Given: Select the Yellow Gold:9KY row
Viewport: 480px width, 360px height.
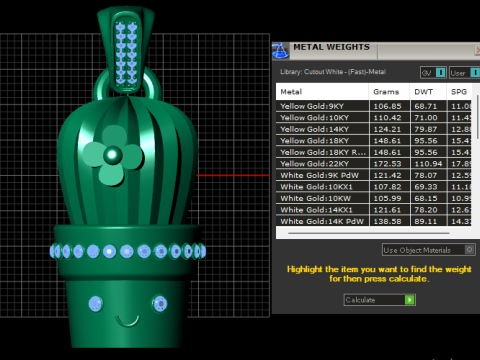Looking at the screenshot, I should (373, 106).
